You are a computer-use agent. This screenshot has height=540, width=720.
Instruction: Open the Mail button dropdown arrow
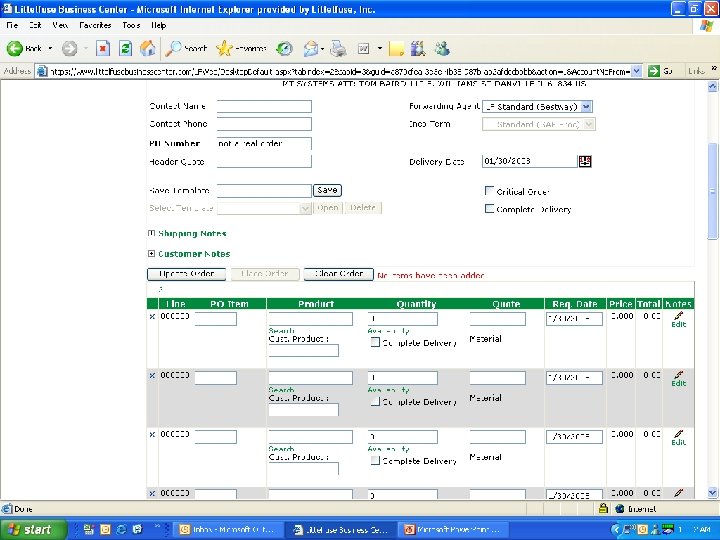322,48
